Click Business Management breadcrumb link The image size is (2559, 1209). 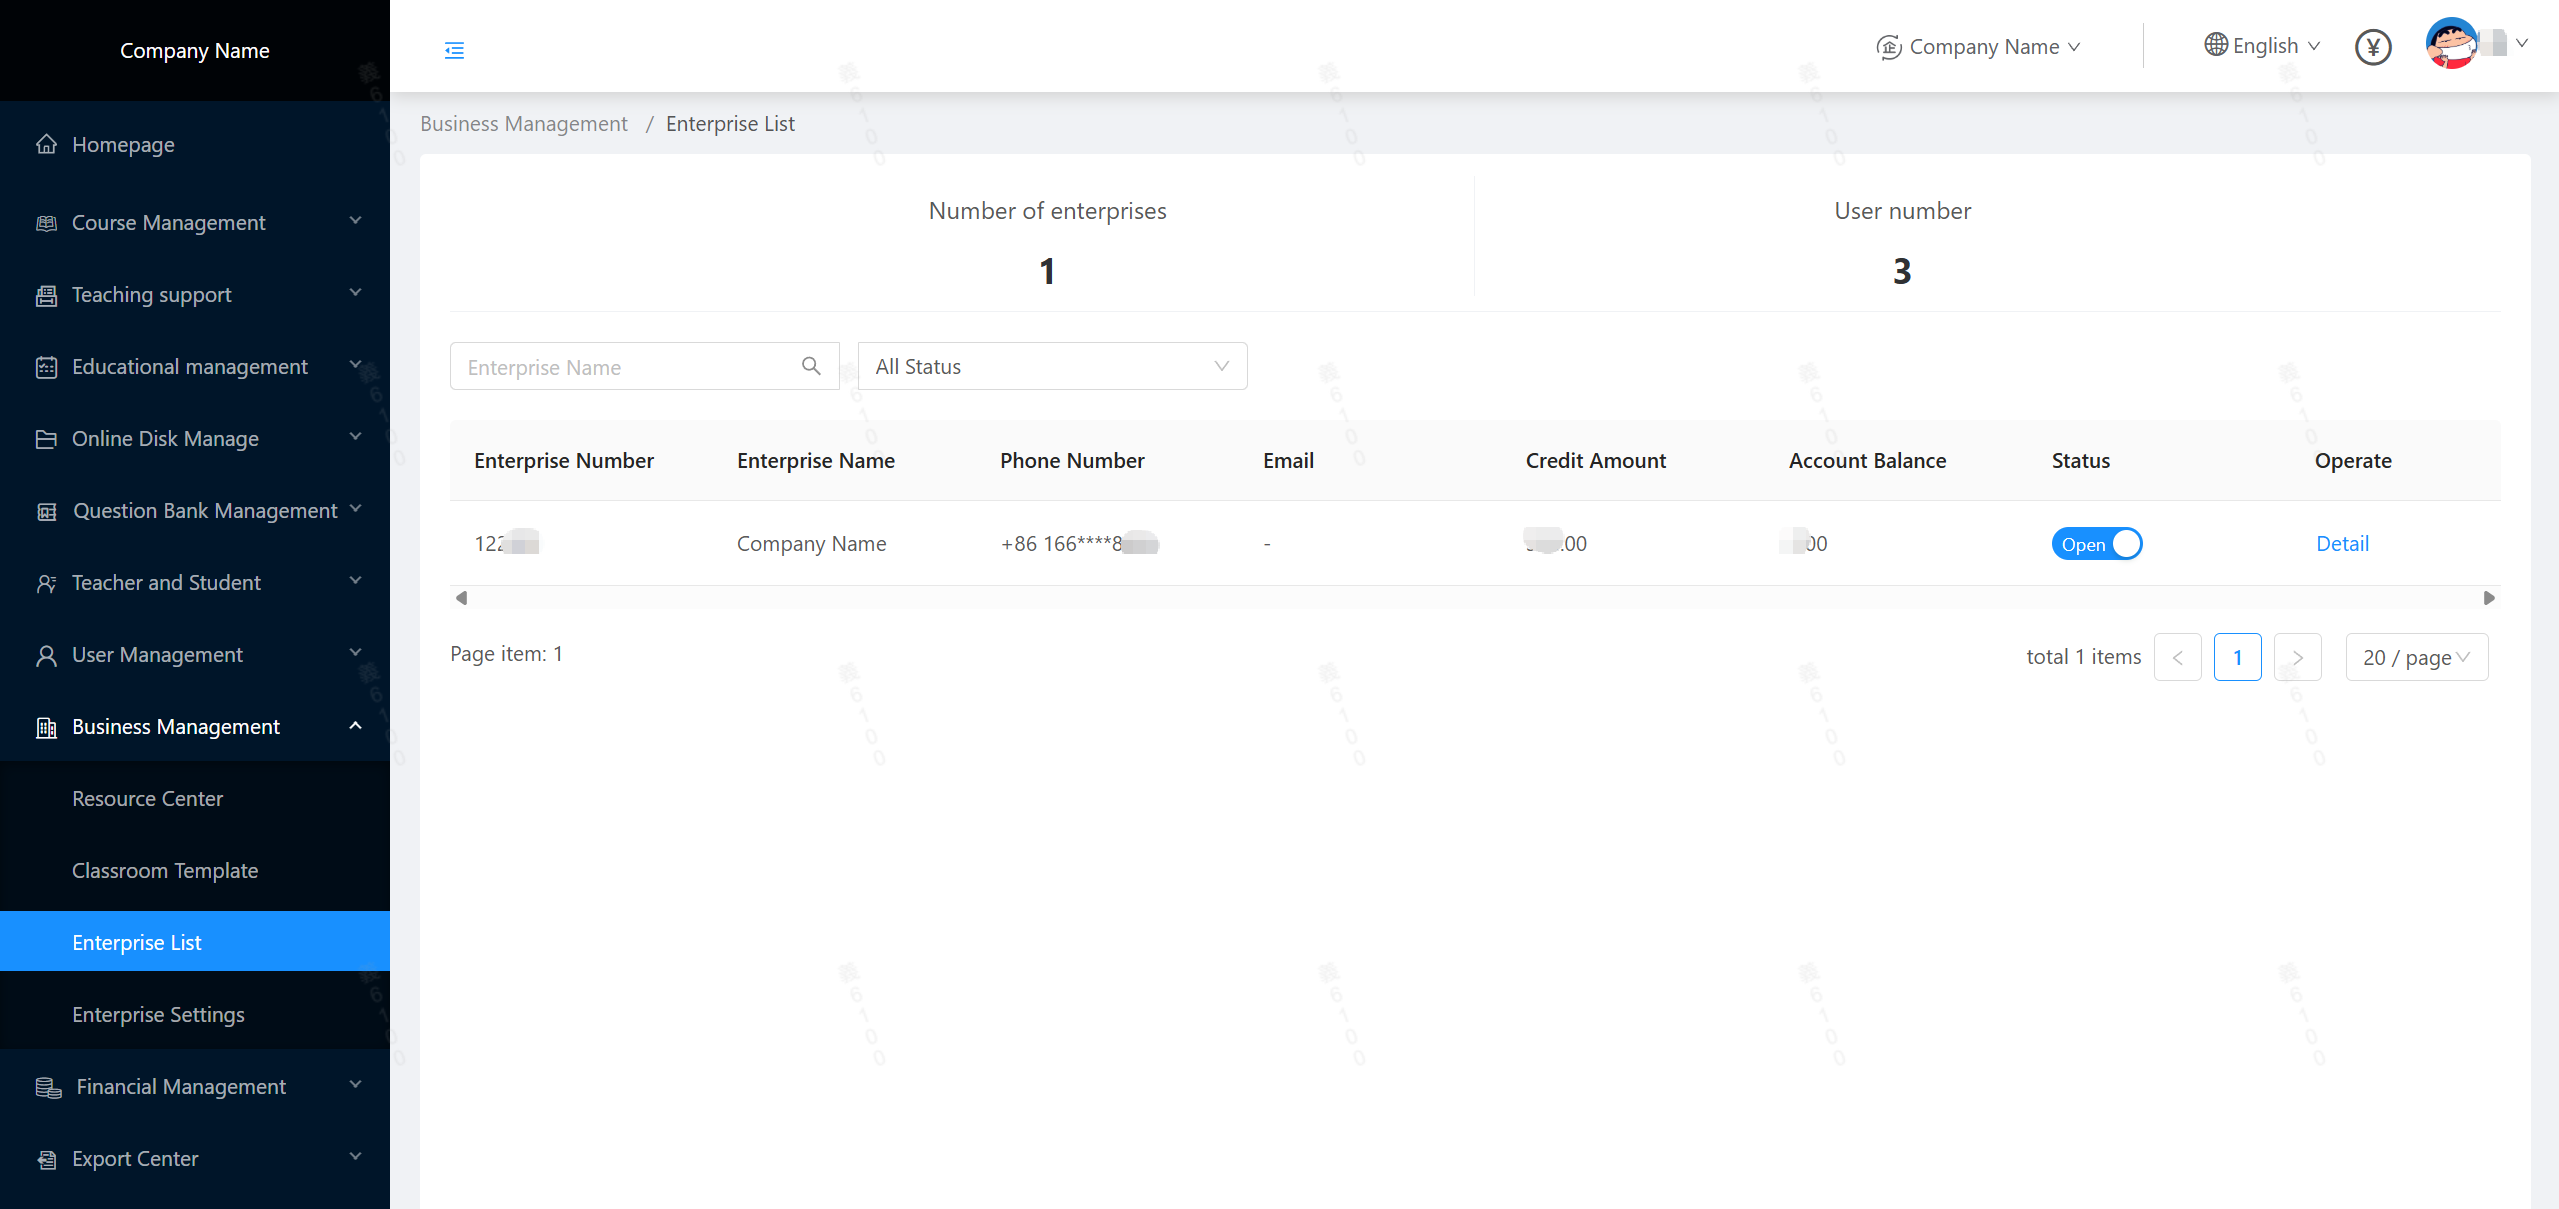click(523, 124)
